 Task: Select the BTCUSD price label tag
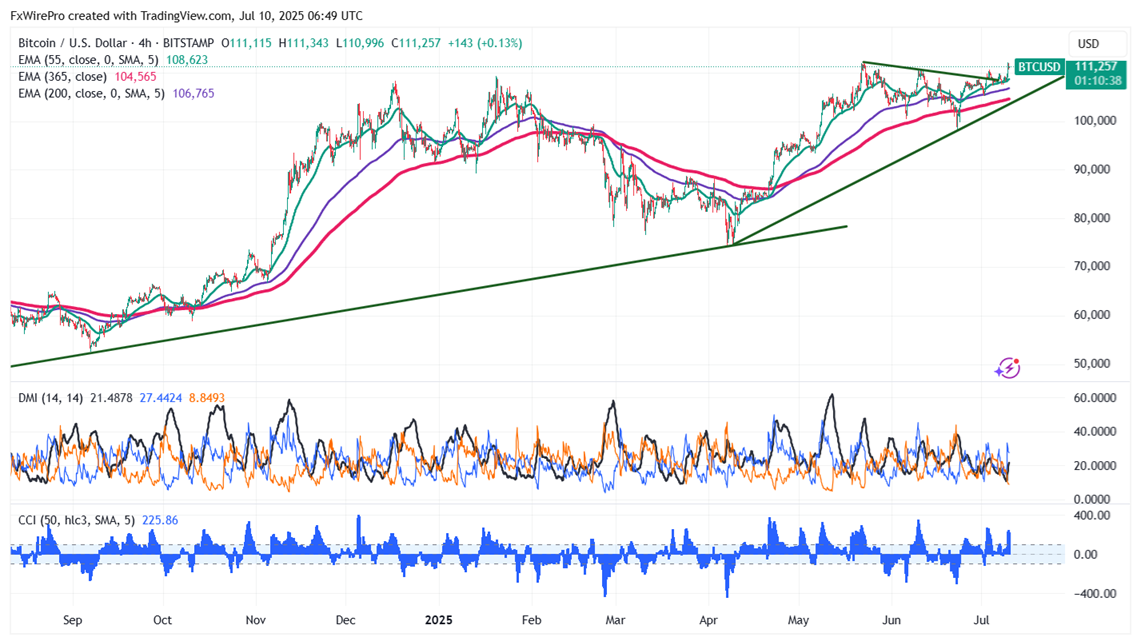pyautogui.click(x=1039, y=67)
